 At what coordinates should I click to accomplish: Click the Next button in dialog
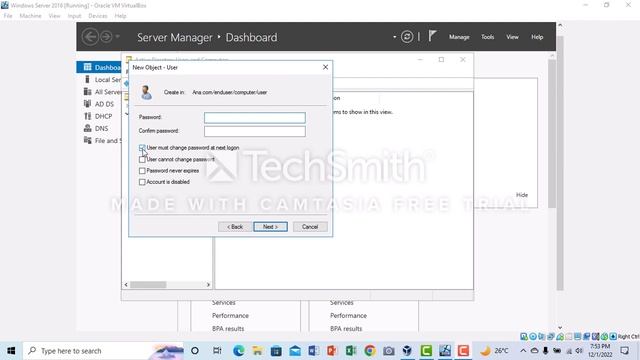click(x=270, y=227)
